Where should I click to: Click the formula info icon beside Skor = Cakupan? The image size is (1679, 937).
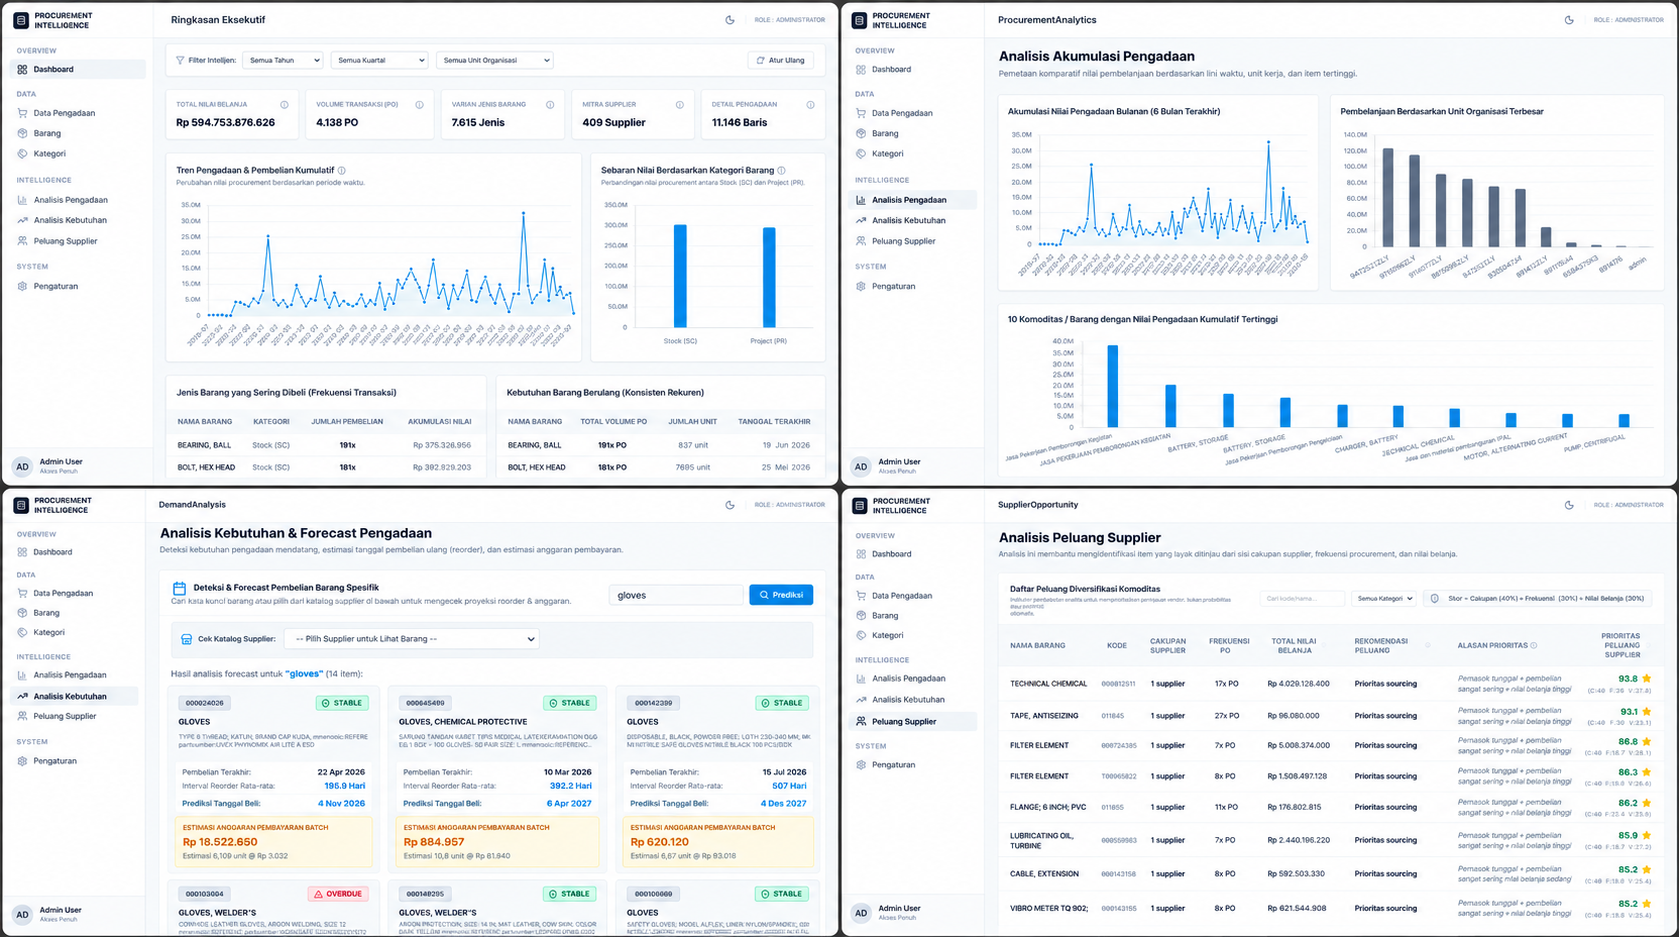1435,599
